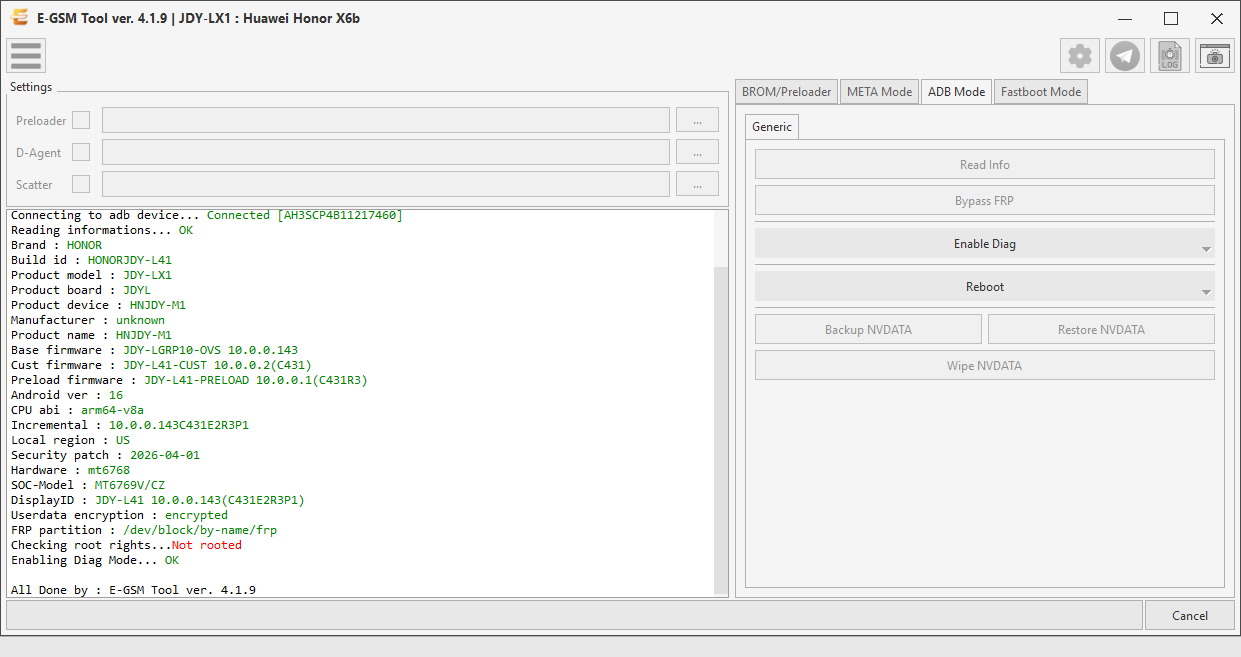Switch to the BROM/Preloader tab

click(x=786, y=92)
